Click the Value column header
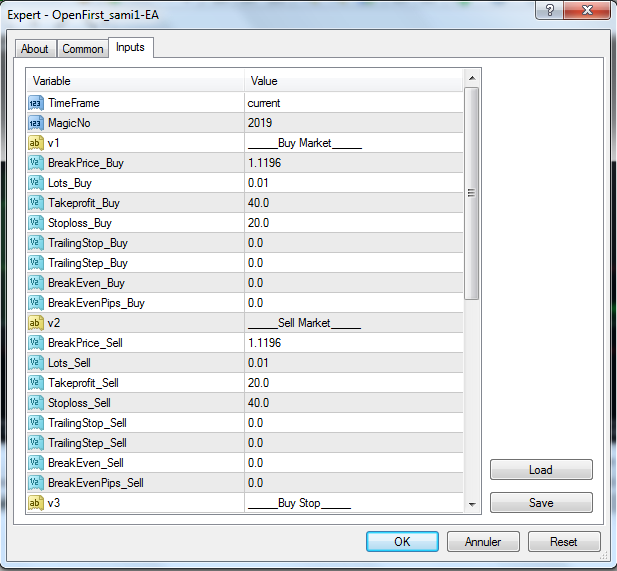This screenshot has width=617, height=571. point(350,81)
